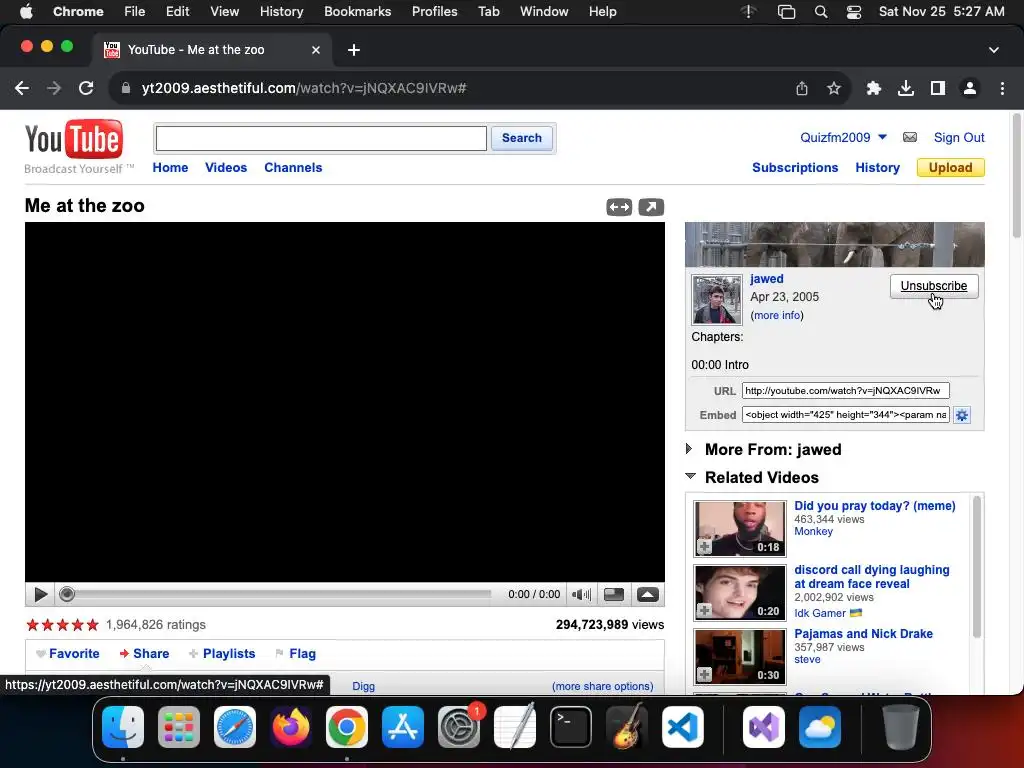Open Chrome three-dot menu
The width and height of the screenshot is (1024, 768).
[x=1002, y=88]
